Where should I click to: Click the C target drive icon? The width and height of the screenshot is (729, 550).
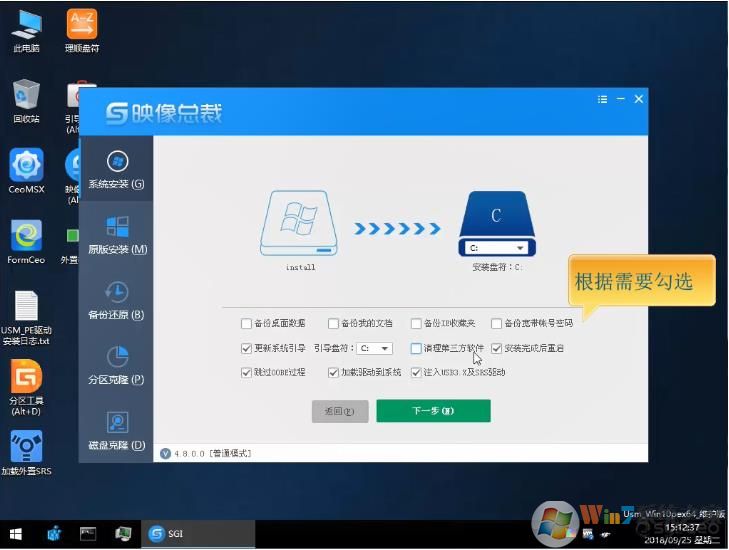coord(497,215)
